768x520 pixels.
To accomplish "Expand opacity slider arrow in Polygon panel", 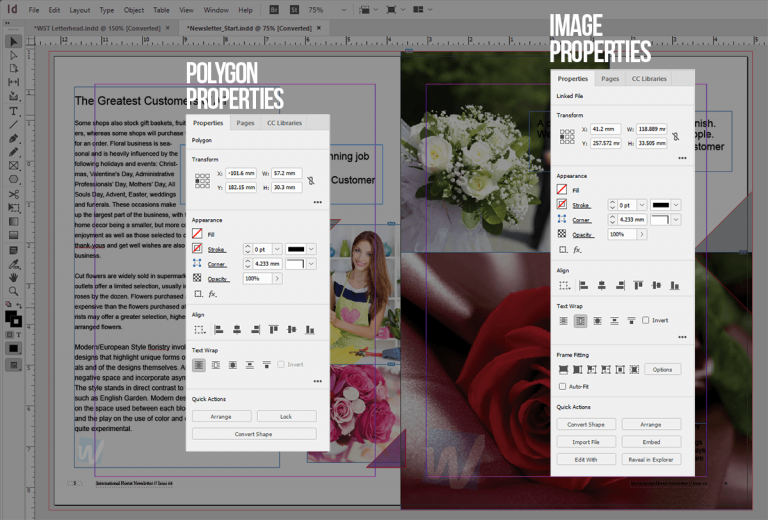I will click(x=277, y=279).
